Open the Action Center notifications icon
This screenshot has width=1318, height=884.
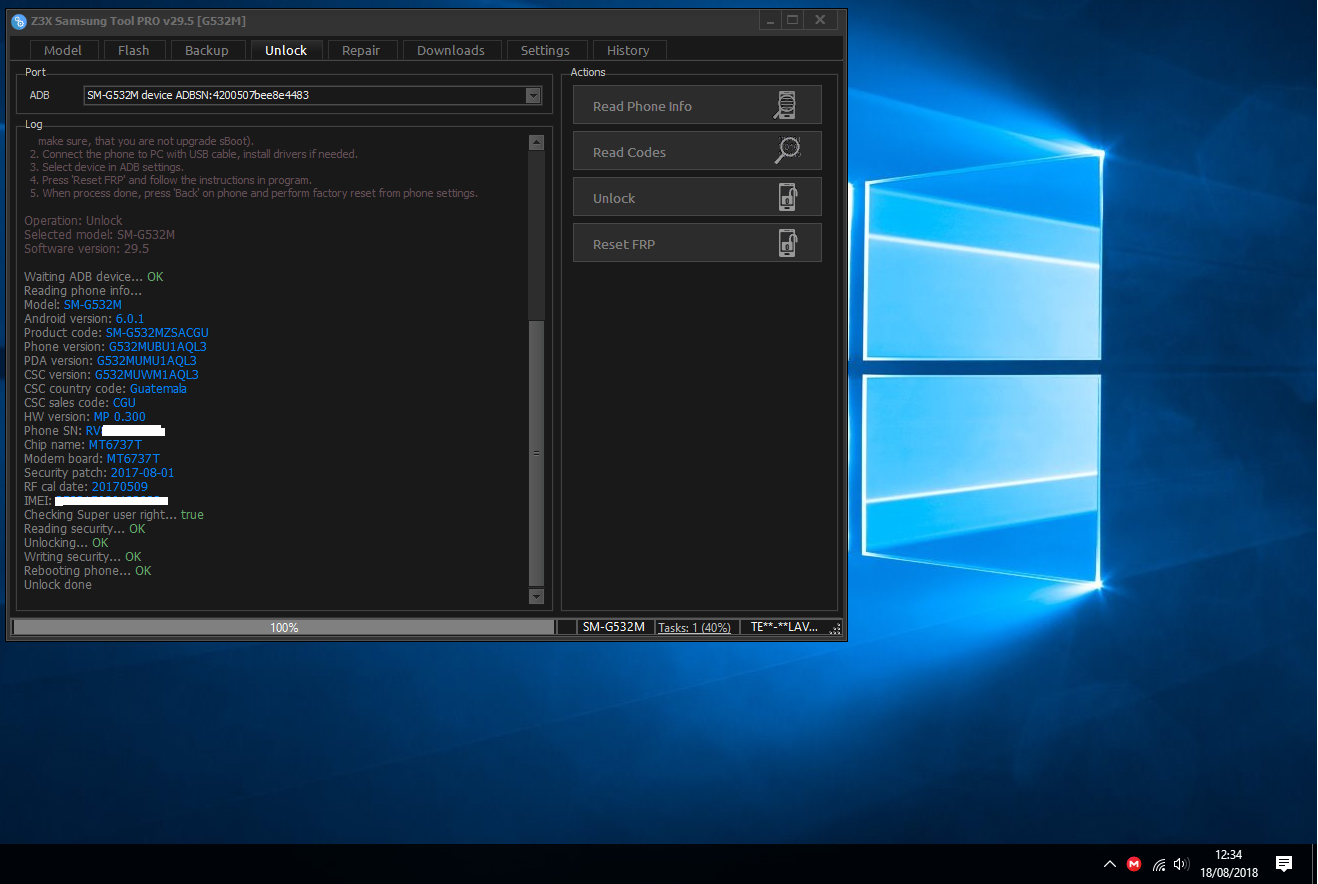(x=1285, y=864)
